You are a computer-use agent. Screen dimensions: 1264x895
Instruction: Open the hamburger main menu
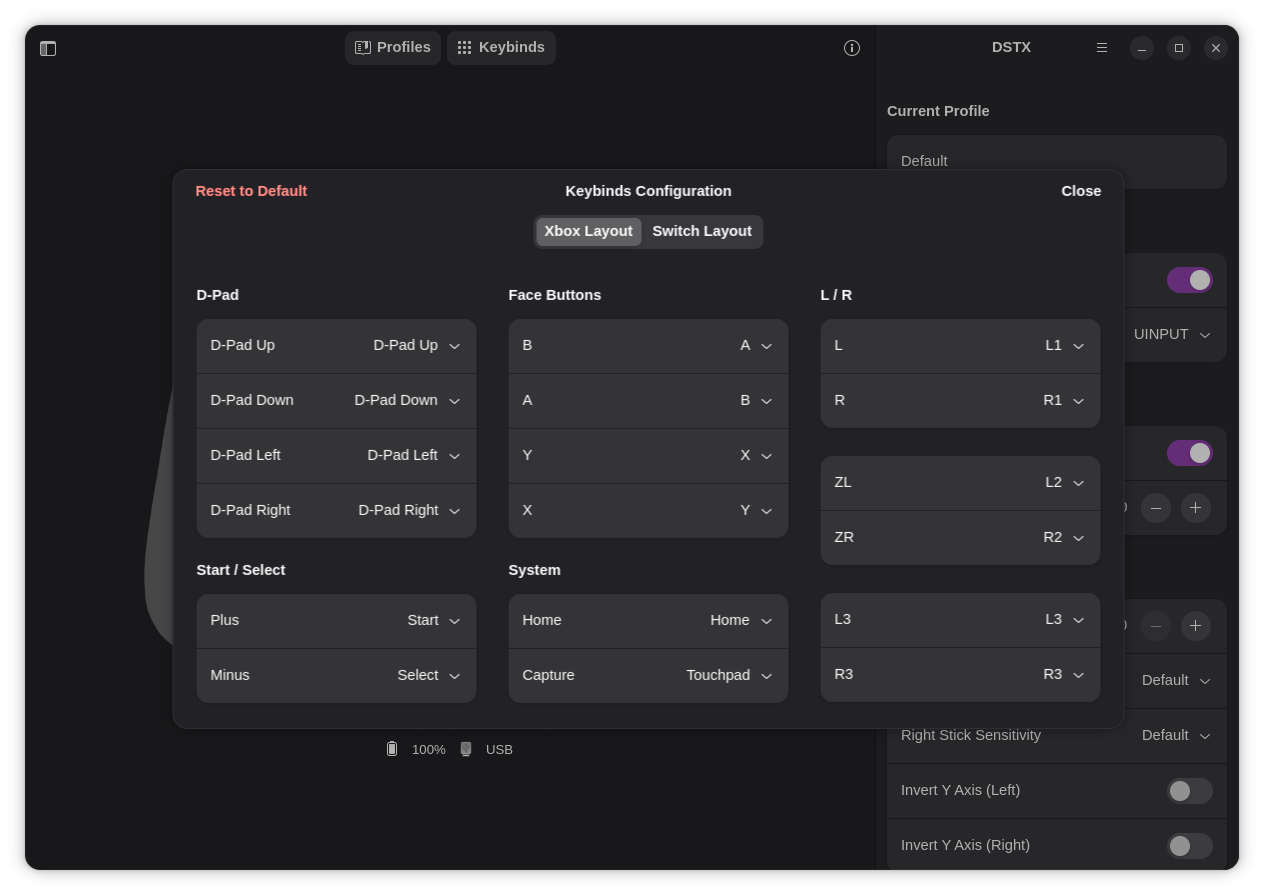(1102, 48)
